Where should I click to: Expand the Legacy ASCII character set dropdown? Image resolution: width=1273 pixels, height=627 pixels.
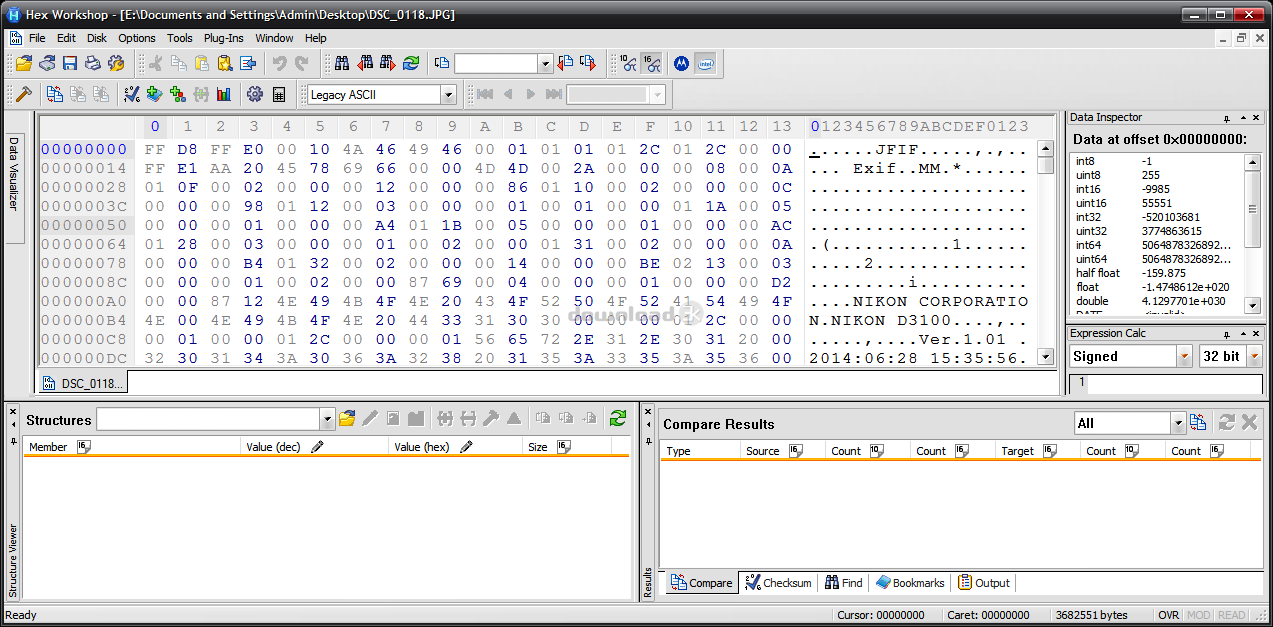pyautogui.click(x=448, y=95)
